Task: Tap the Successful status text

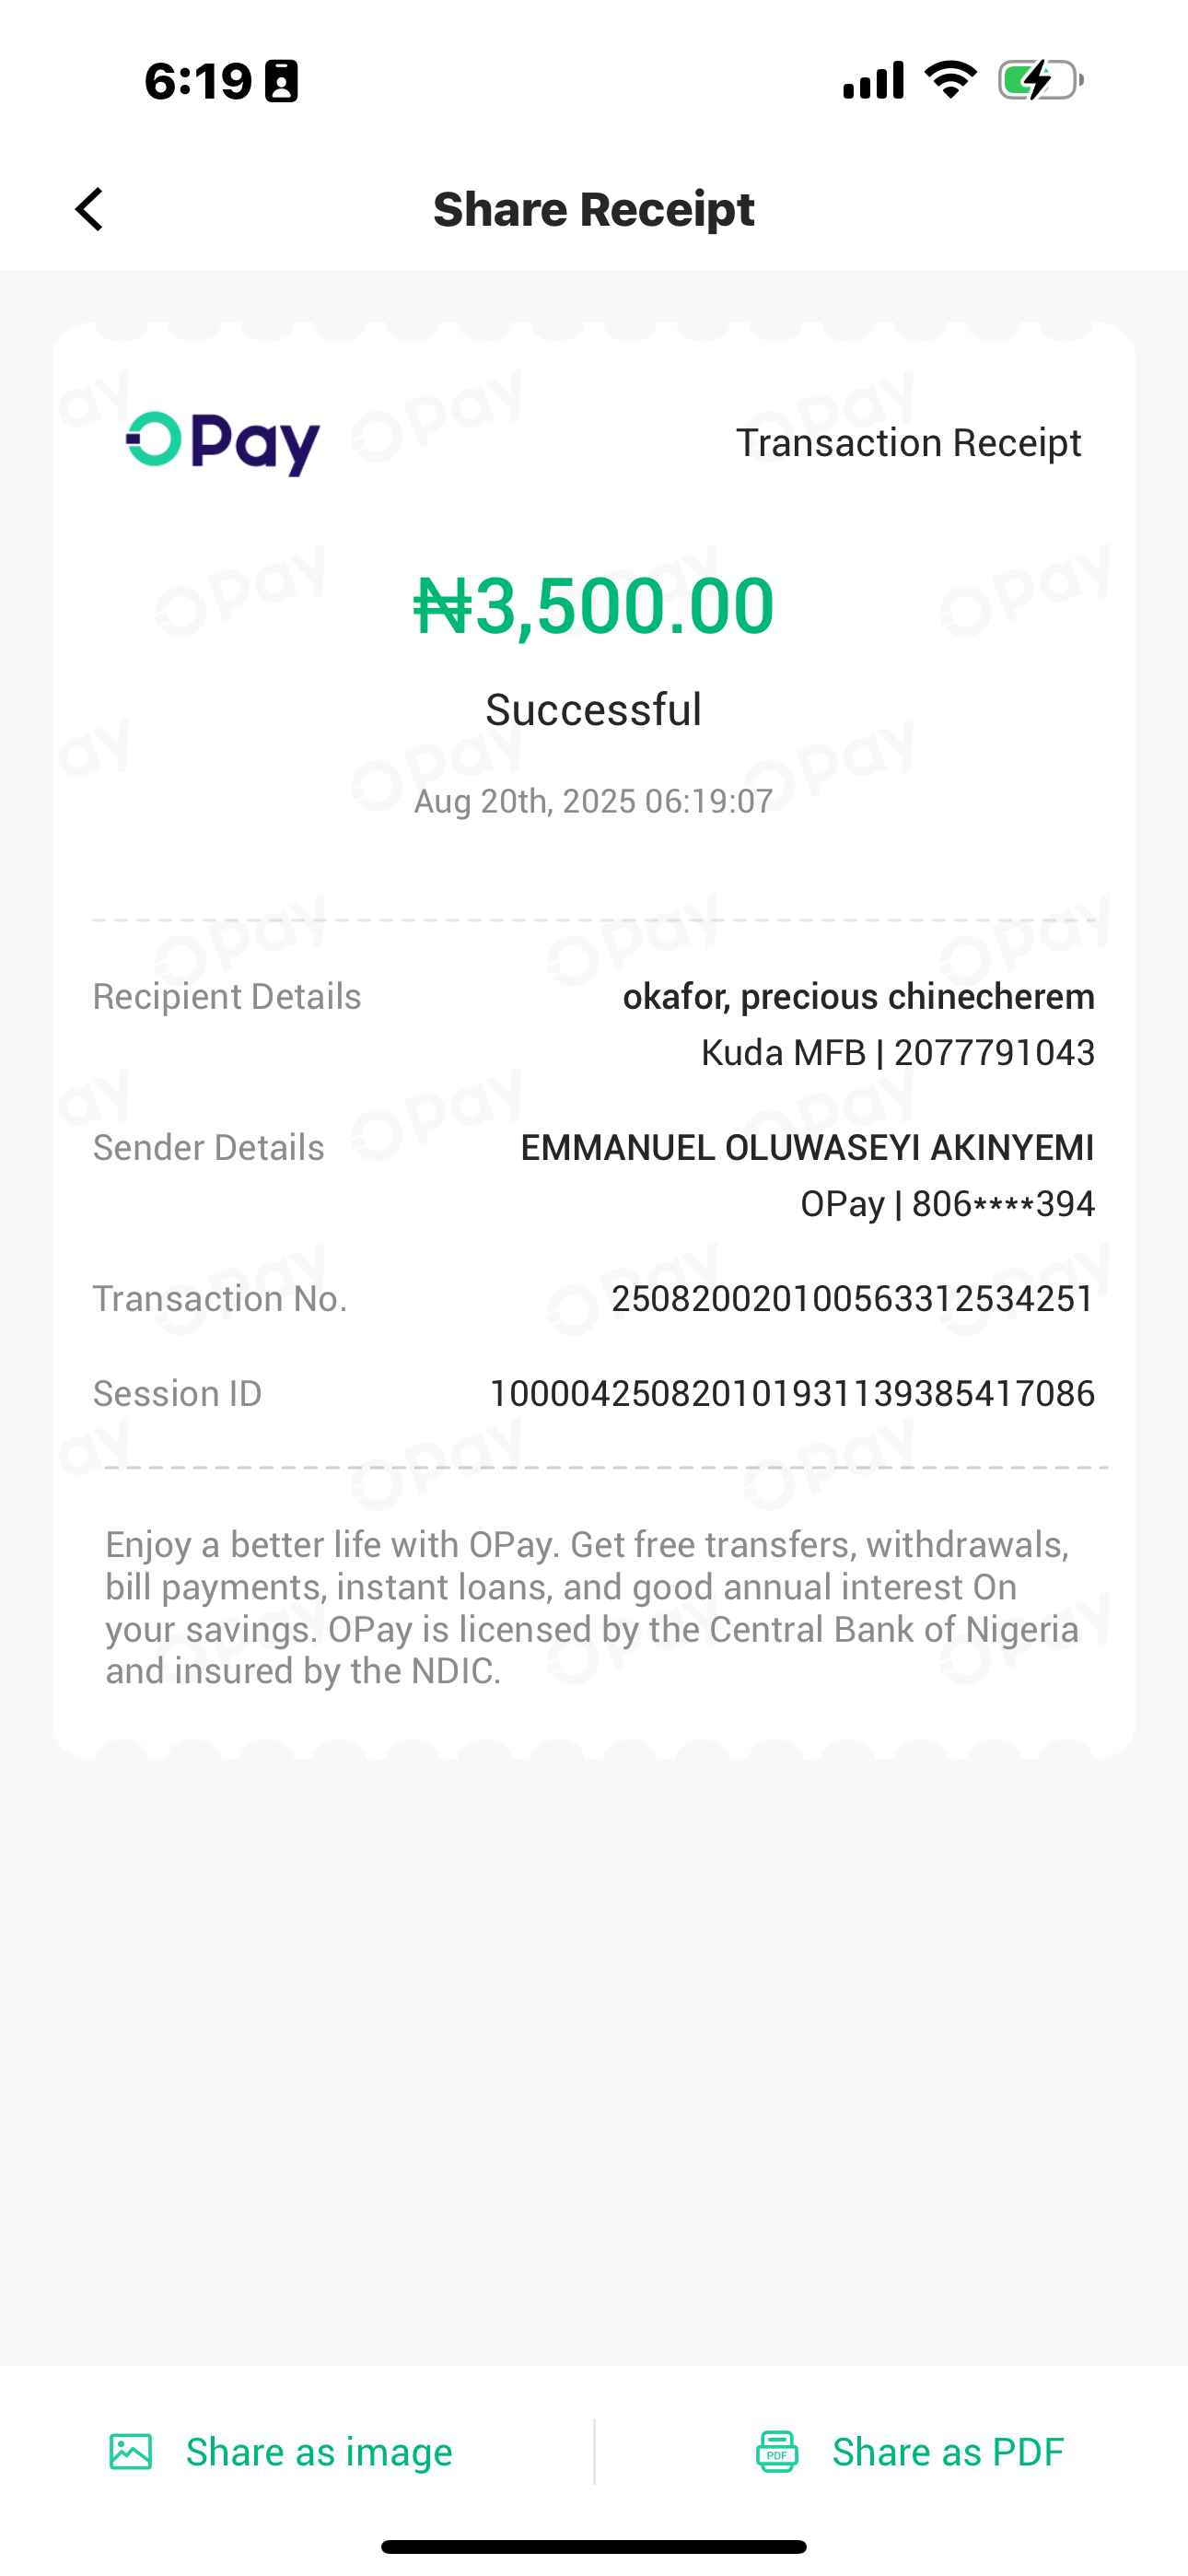Action: pyautogui.click(x=594, y=710)
